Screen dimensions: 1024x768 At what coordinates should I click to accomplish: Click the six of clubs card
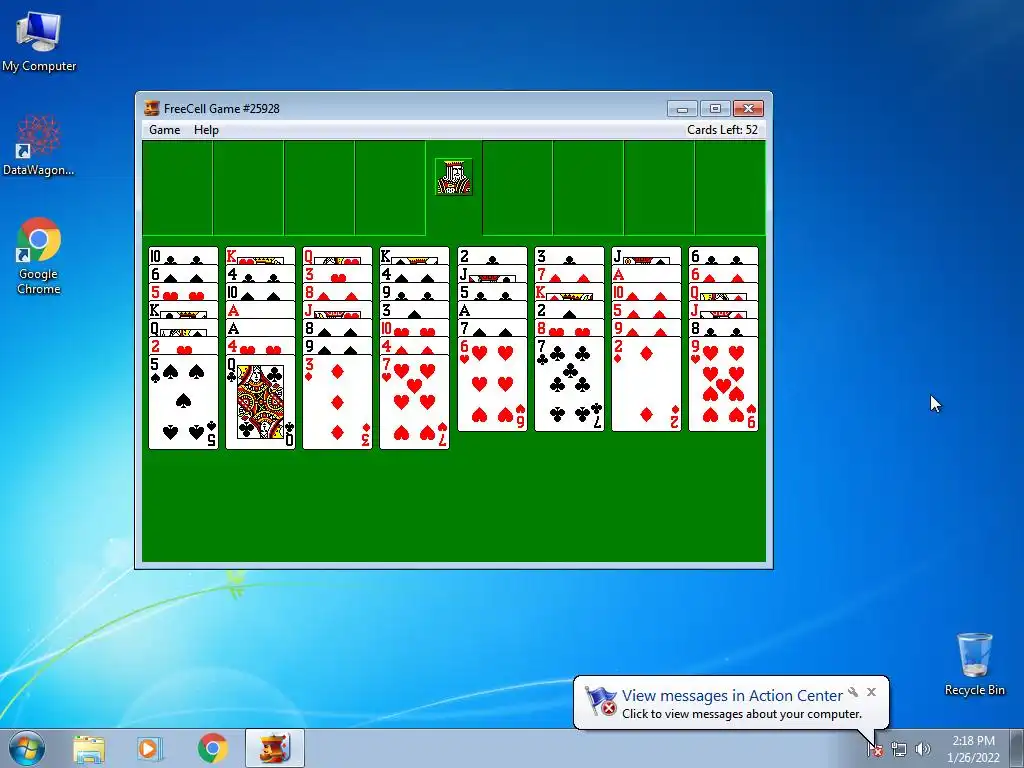tap(723, 255)
